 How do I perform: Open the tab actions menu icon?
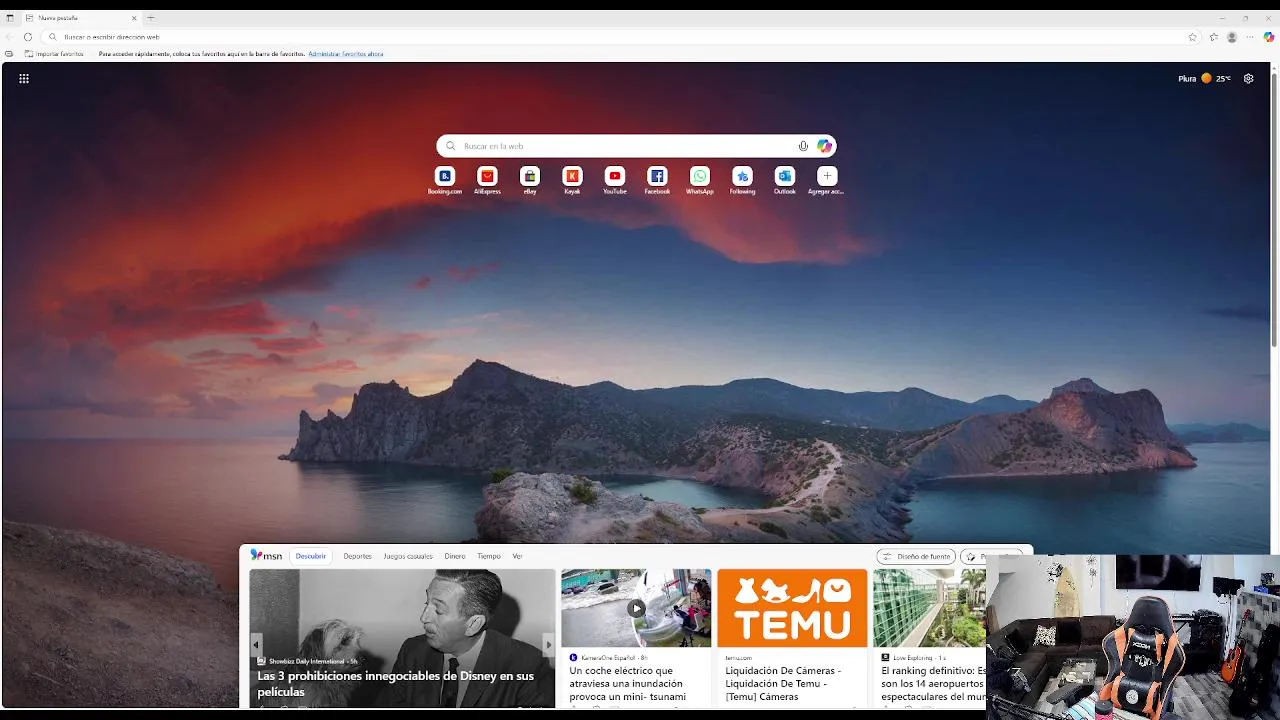(10, 18)
